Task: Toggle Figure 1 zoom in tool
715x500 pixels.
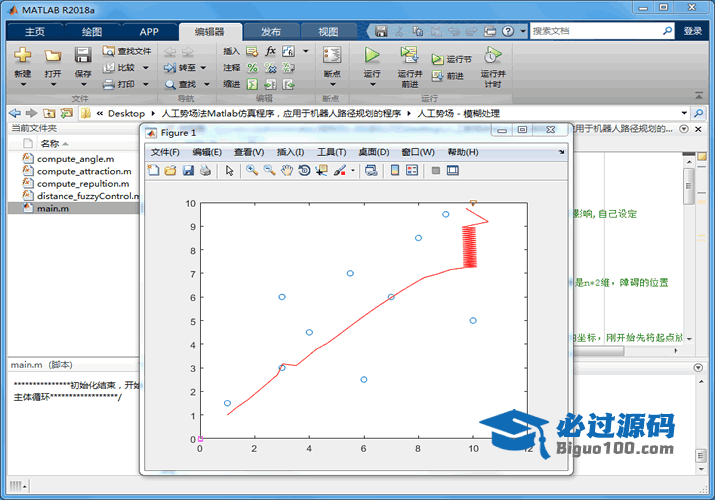Action: tap(252, 170)
